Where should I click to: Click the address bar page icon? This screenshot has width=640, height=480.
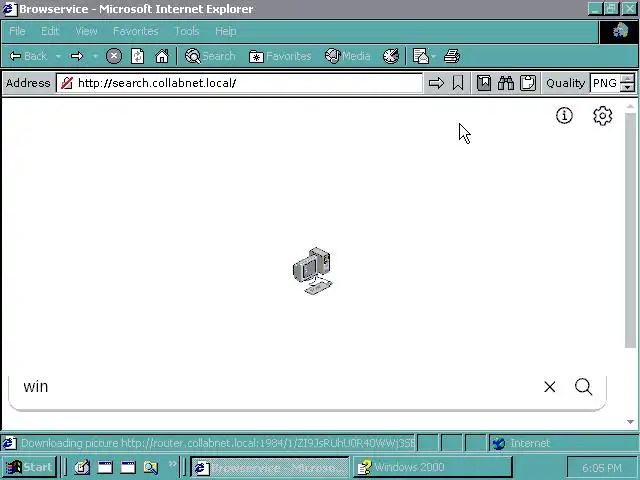click(x=67, y=83)
